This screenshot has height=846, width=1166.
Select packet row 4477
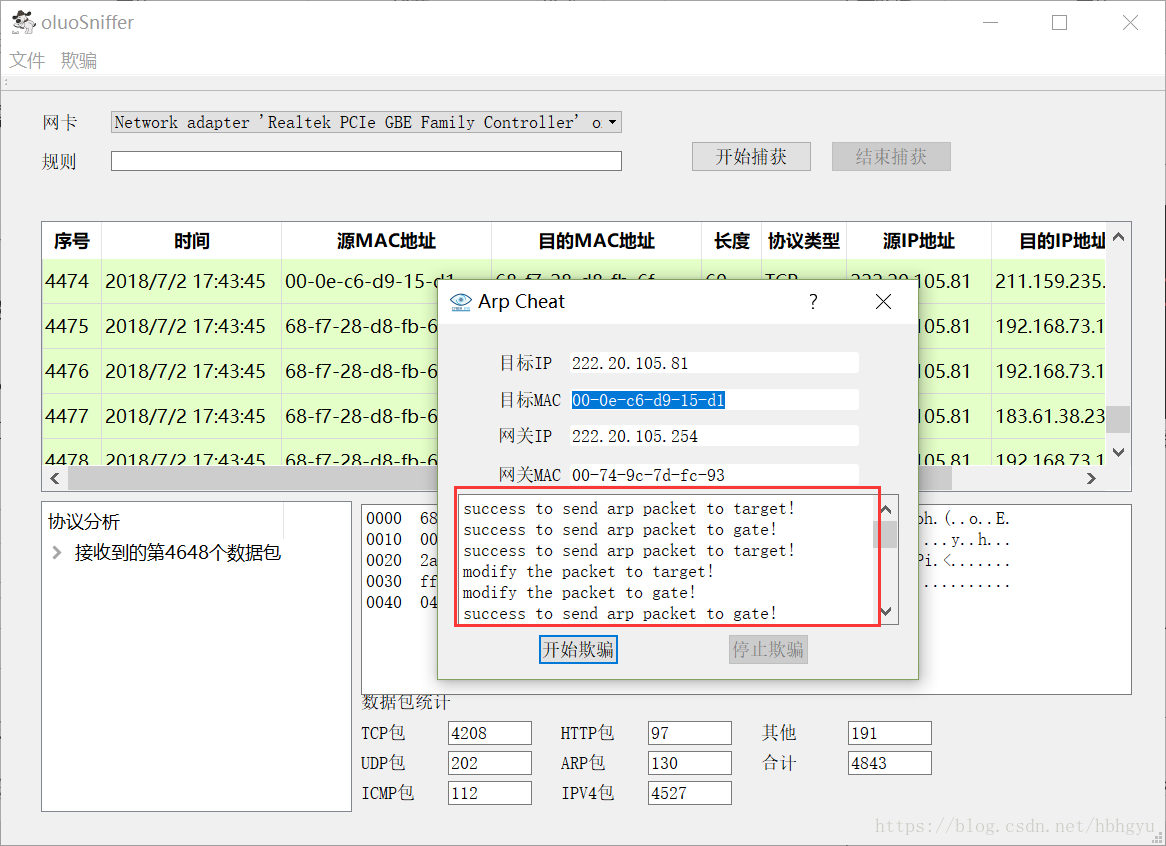click(x=239, y=416)
